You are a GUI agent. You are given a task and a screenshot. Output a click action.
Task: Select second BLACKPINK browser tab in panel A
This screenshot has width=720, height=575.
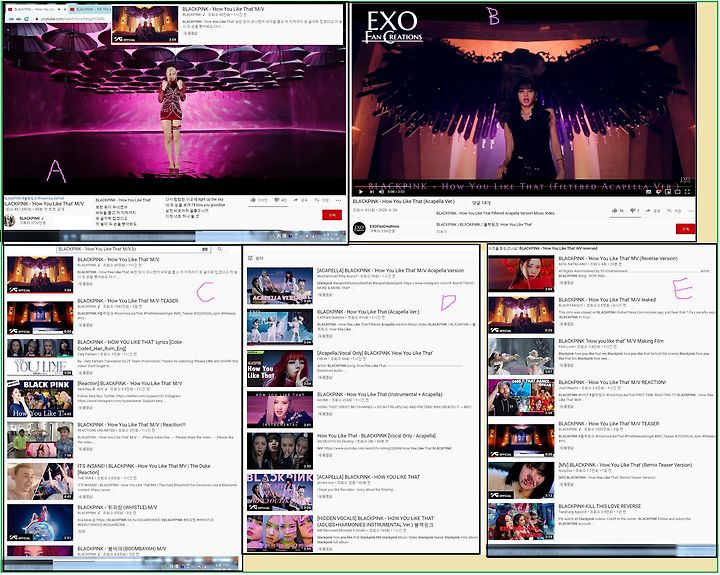[x=90, y=9]
